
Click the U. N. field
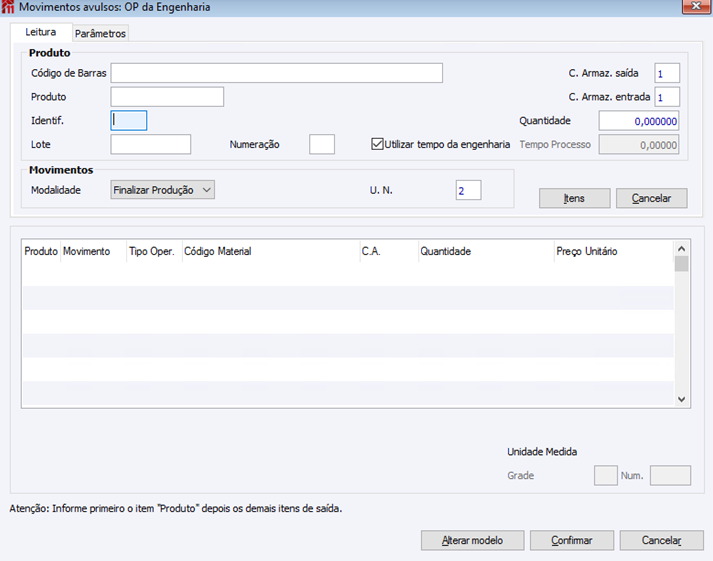click(x=468, y=190)
